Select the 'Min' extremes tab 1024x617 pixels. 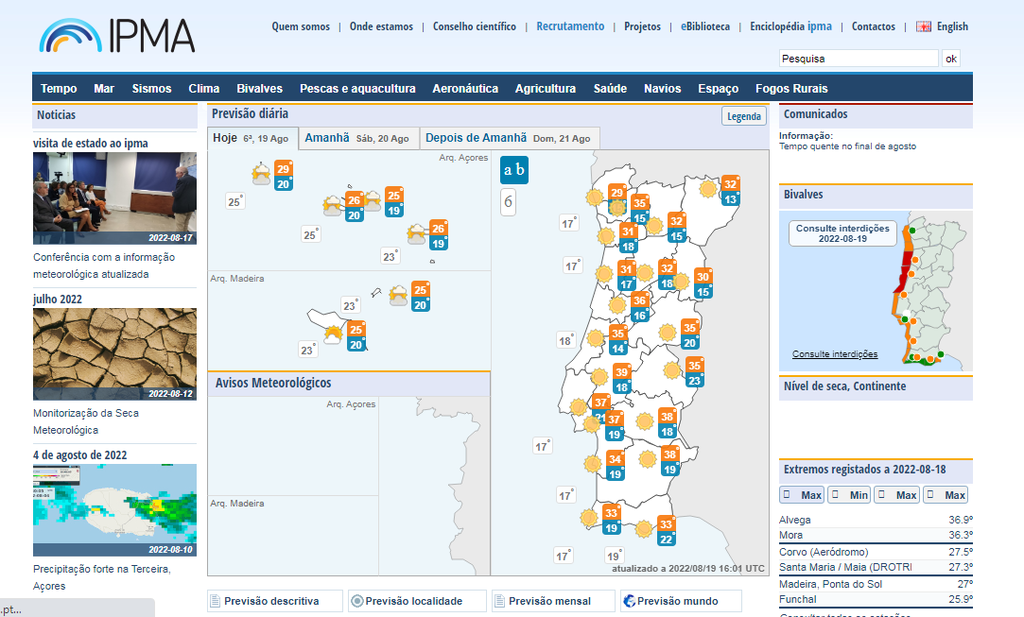(x=850, y=495)
